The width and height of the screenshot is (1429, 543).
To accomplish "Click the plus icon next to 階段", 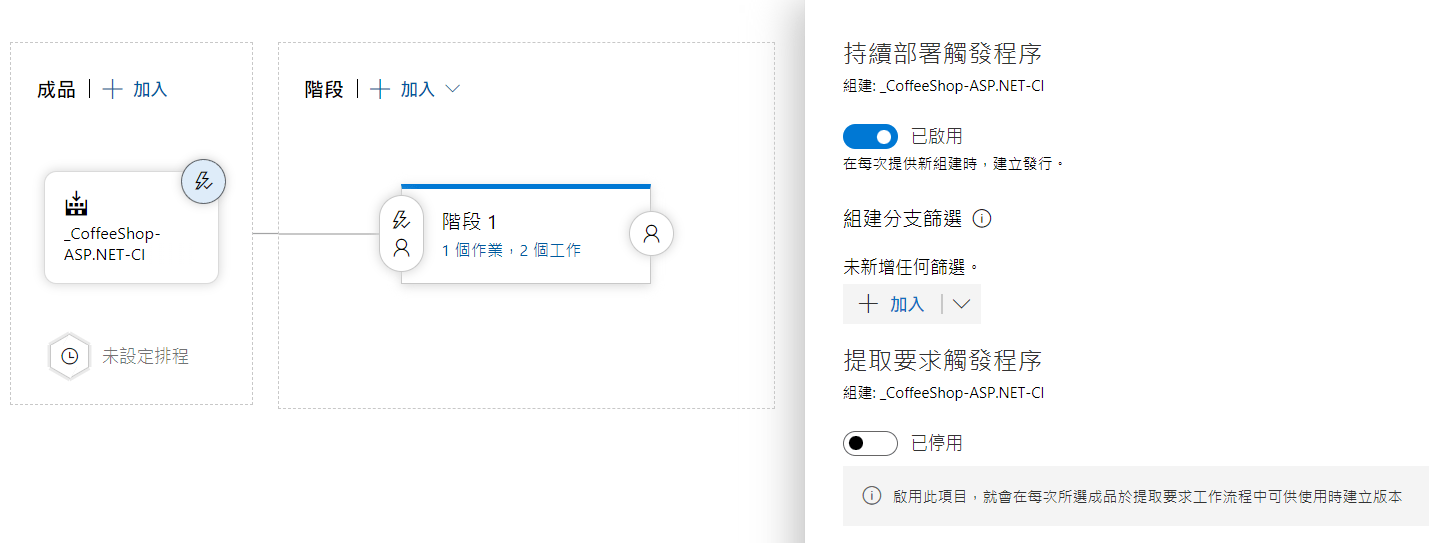I will pyautogui.click(x=380, y=89).
